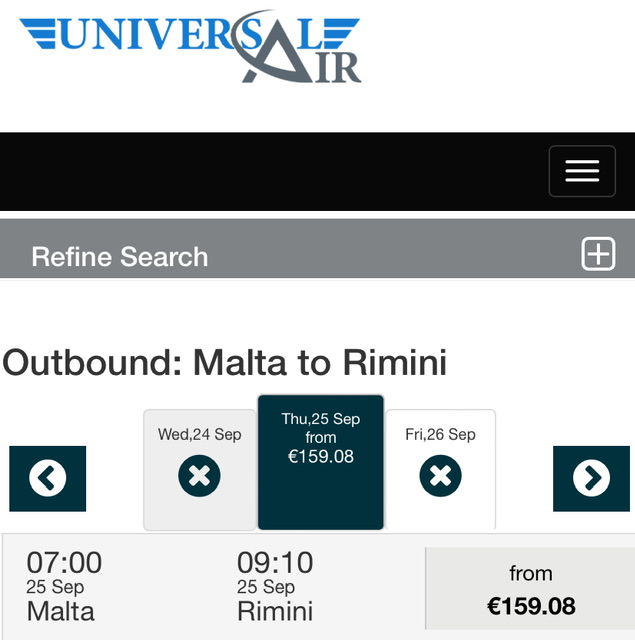Click the Rimini destination label in flight row
Screen dimensions: 635x640
(275, 611)
